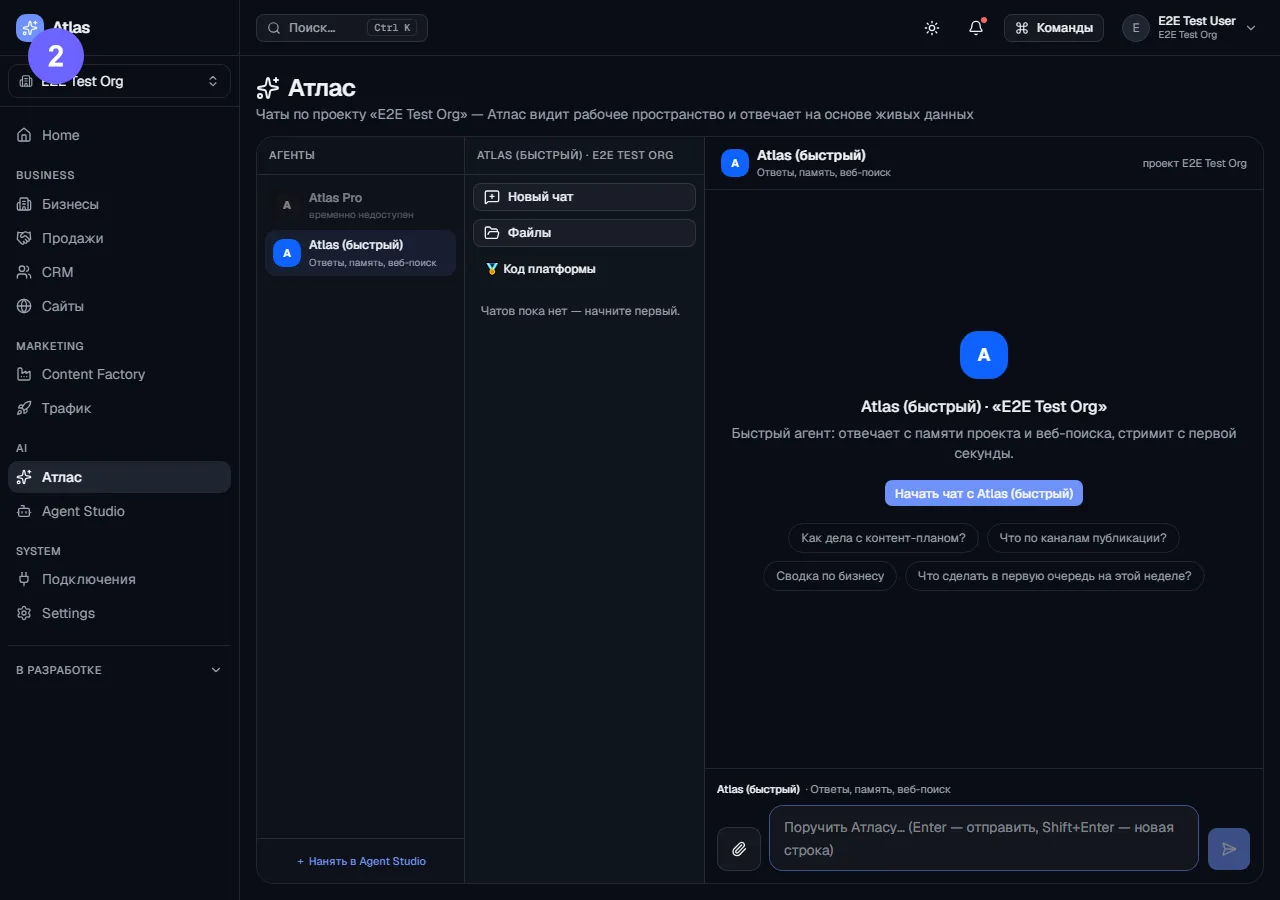
Task: Select the 'Сводка по бизнесу' suggestion
Action: click(830, 576)
